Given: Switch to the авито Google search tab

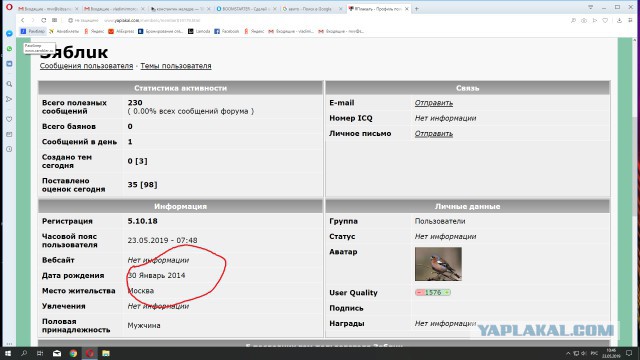Looking at the screenshot, I should pyautogui.click(x=312, y=9).
